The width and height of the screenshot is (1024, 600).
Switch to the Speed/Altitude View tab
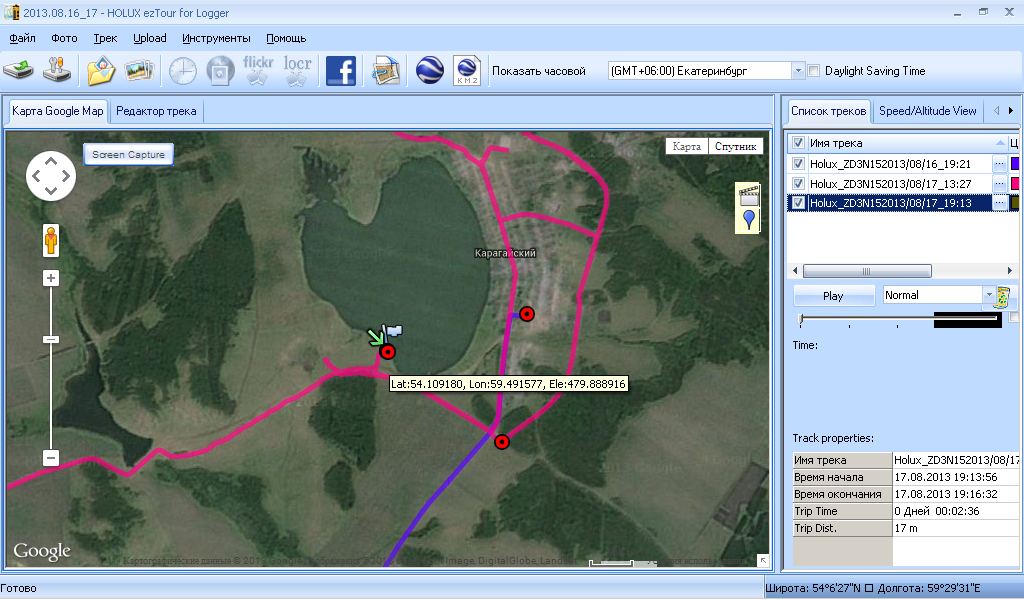pyautogui.click(x=927, y=111)
